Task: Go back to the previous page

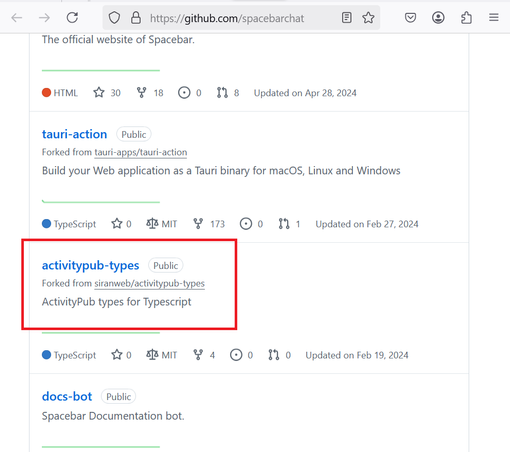Action: [x=17, y=18]
